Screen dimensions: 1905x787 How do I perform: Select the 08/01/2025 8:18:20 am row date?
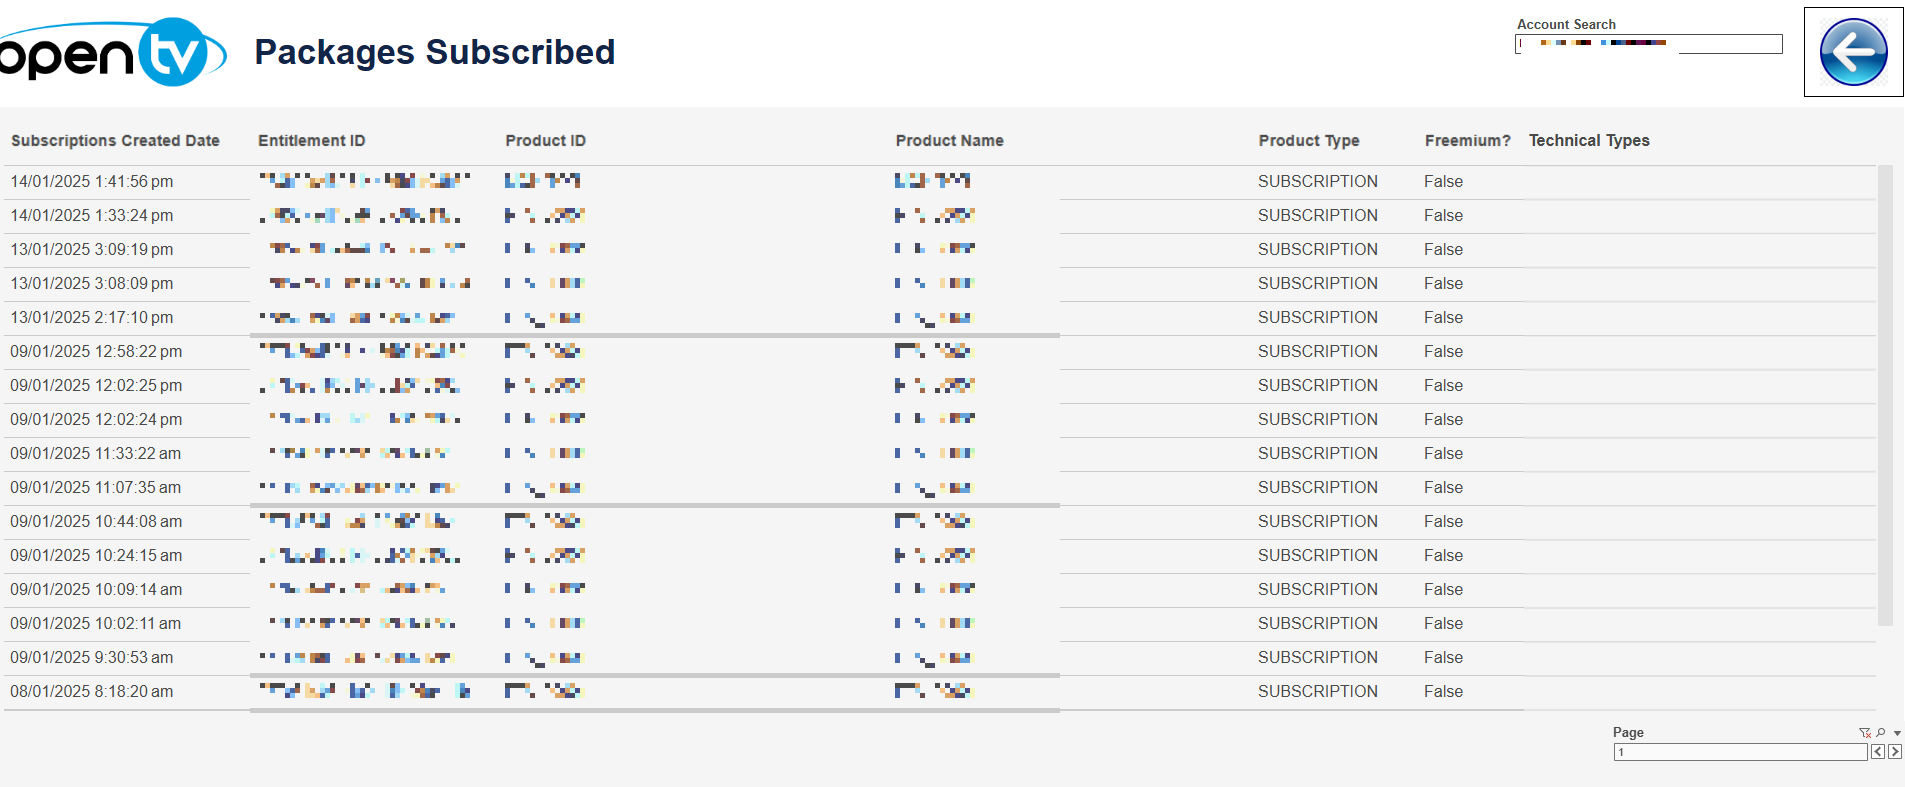(92, 692)
